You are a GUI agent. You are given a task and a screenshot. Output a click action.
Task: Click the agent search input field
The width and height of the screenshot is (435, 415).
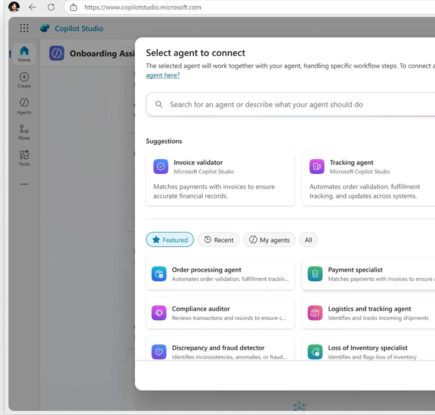pos(290,104)
